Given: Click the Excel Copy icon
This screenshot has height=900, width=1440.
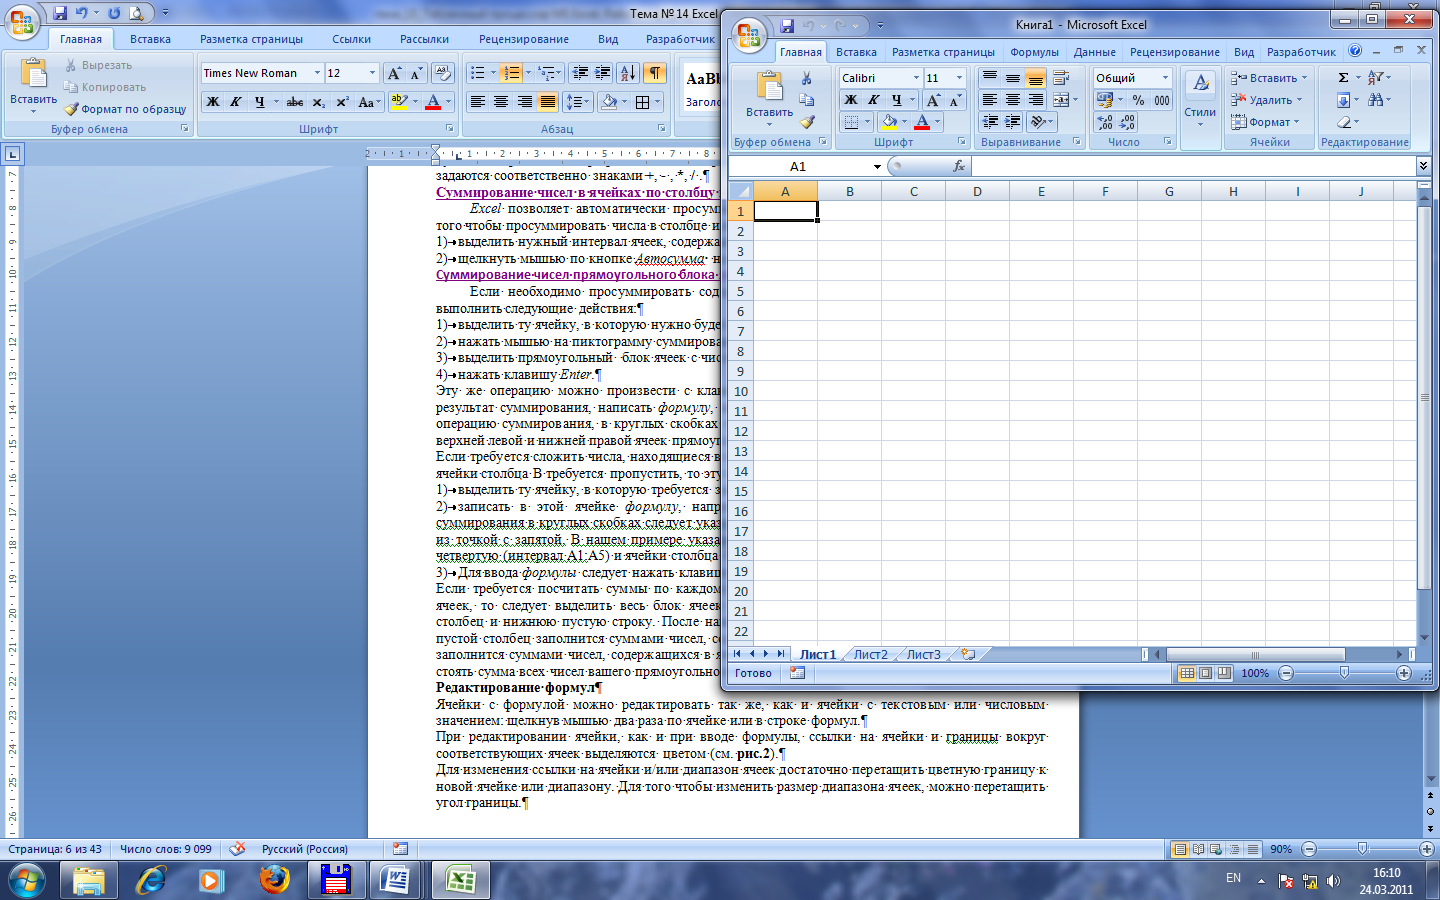Looking at the screenshot, I should tap(807, 100).
